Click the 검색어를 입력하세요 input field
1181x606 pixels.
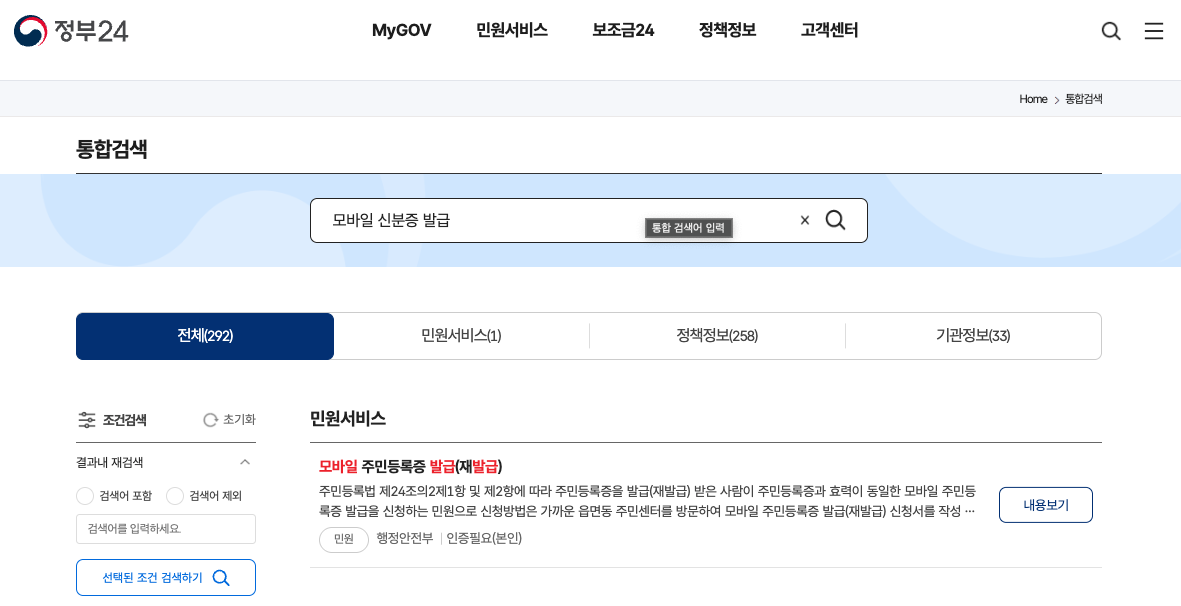[165, 529]
